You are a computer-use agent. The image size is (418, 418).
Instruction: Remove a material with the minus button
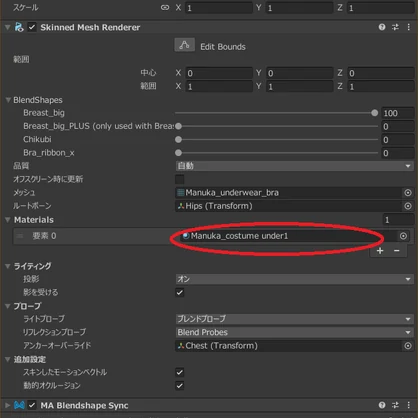coord(397,251)
